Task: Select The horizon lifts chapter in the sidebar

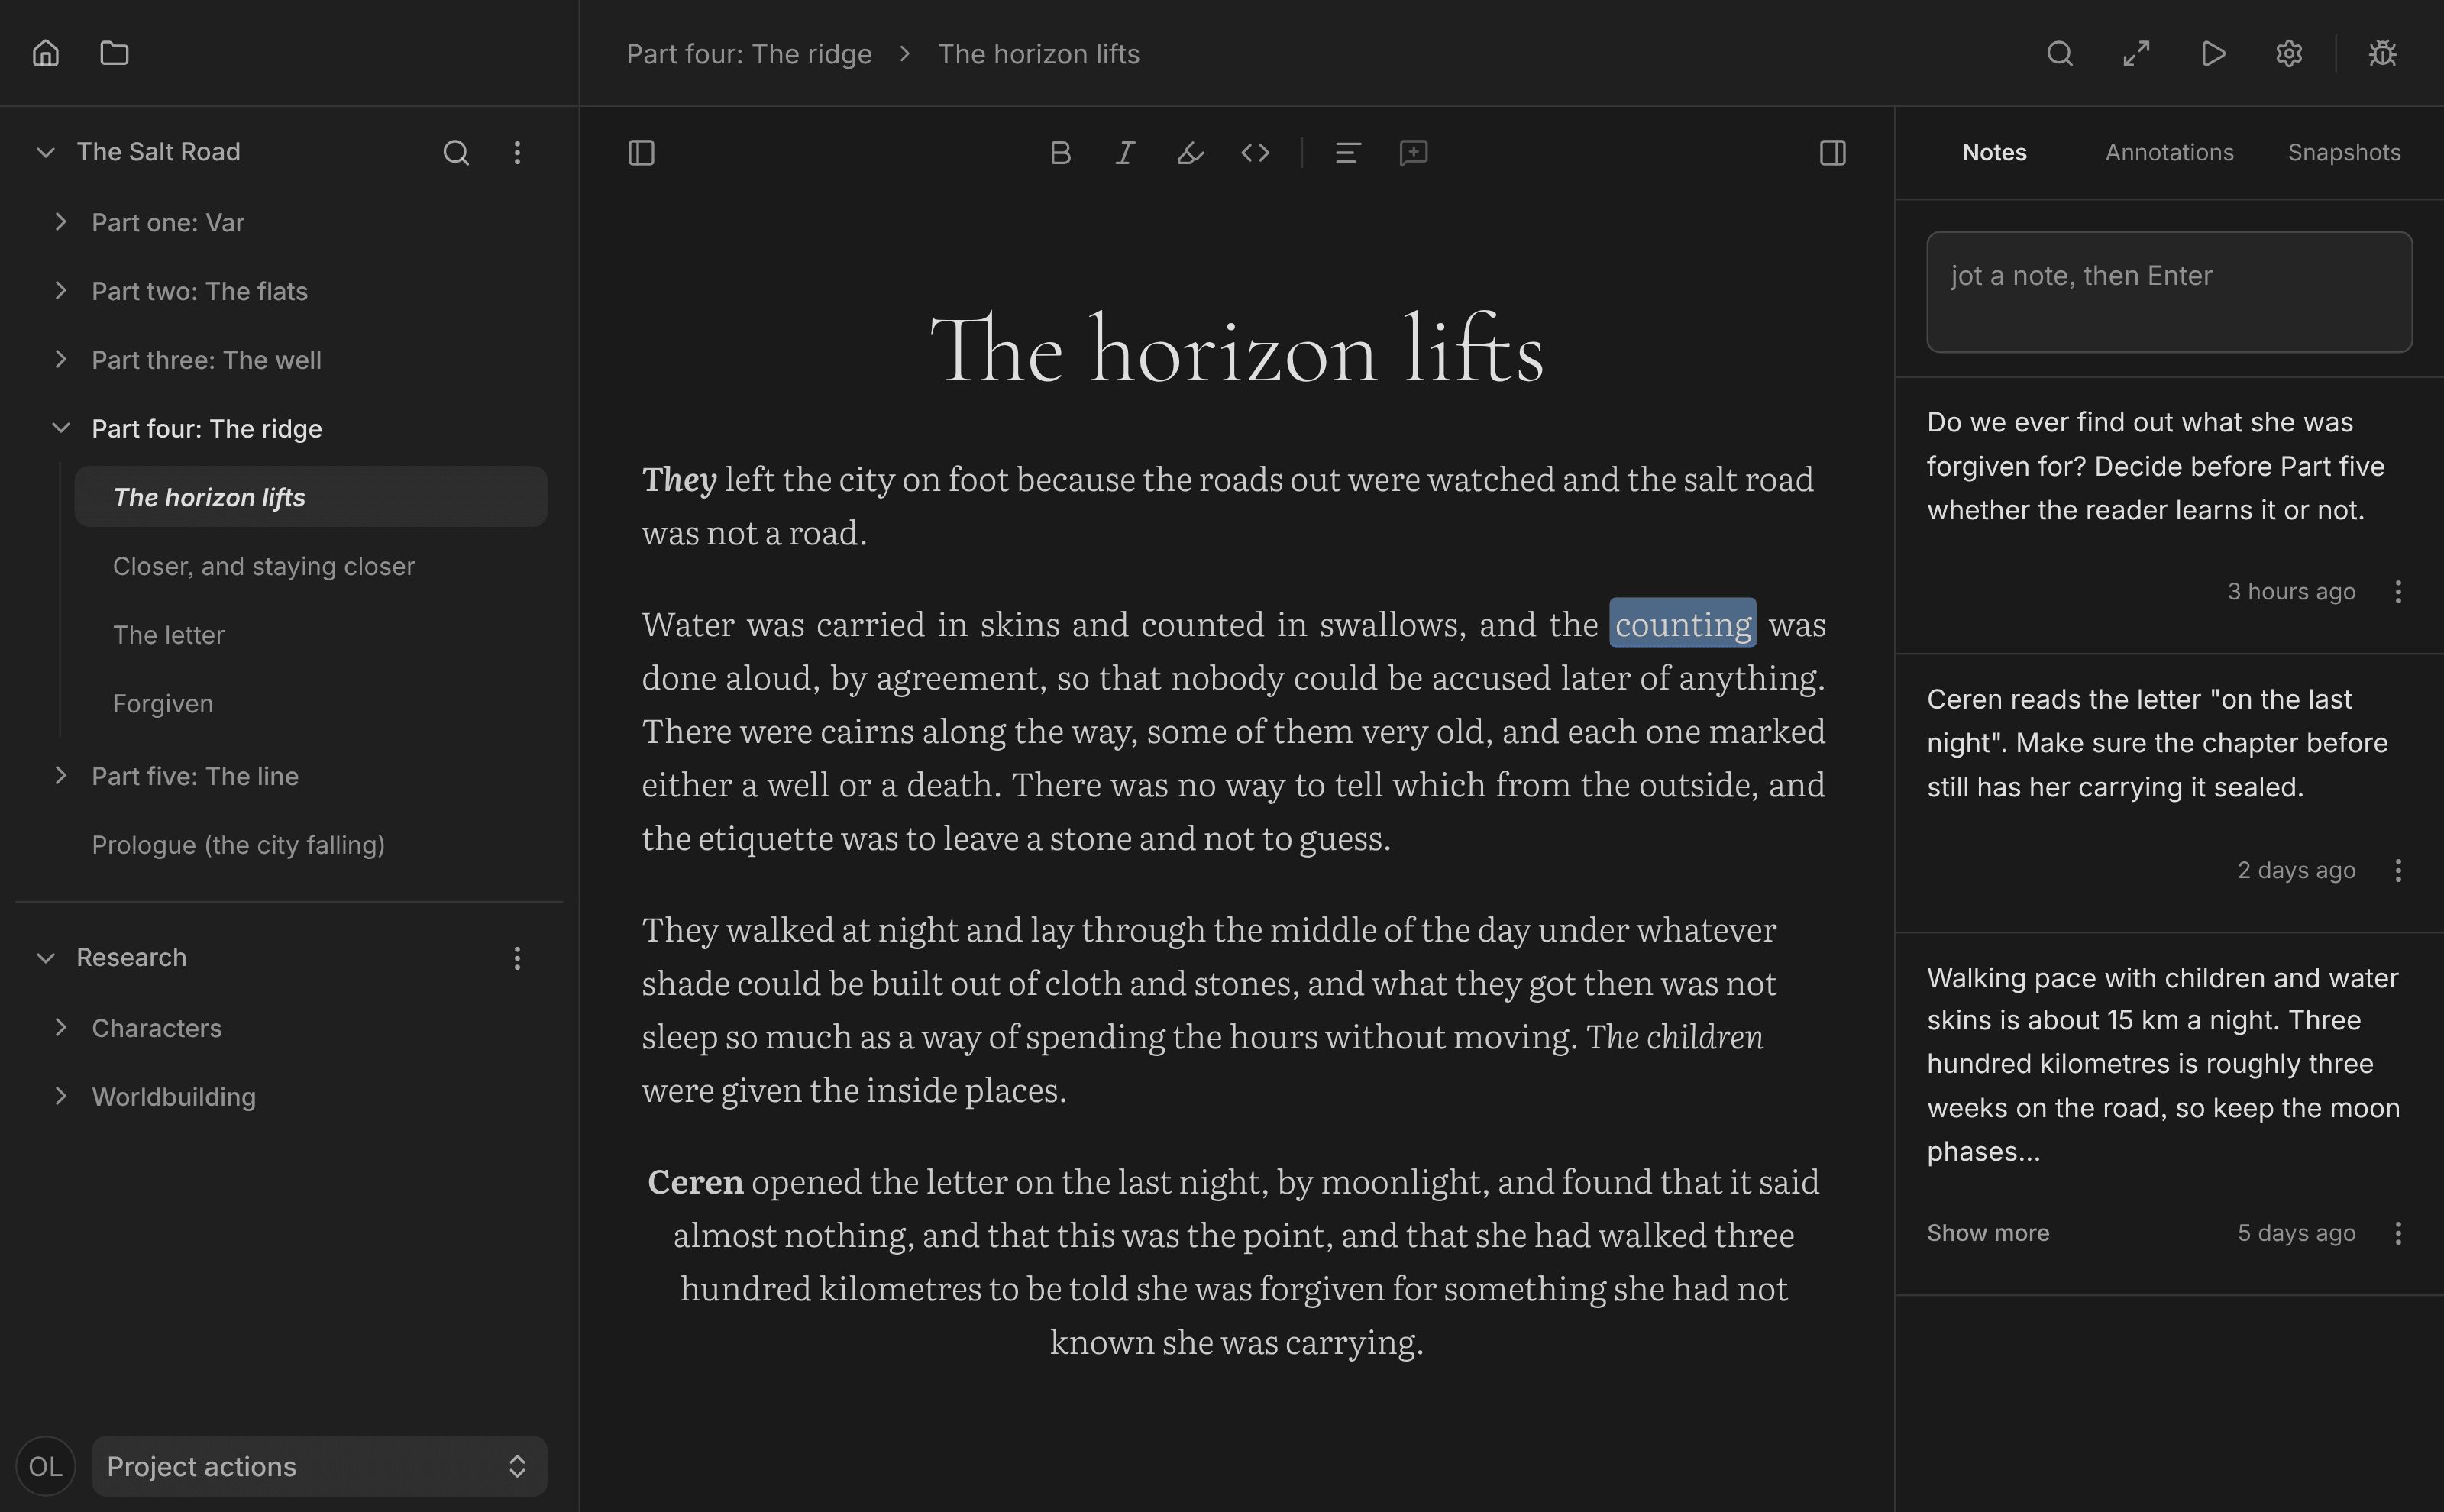Action: coord(311,497)
